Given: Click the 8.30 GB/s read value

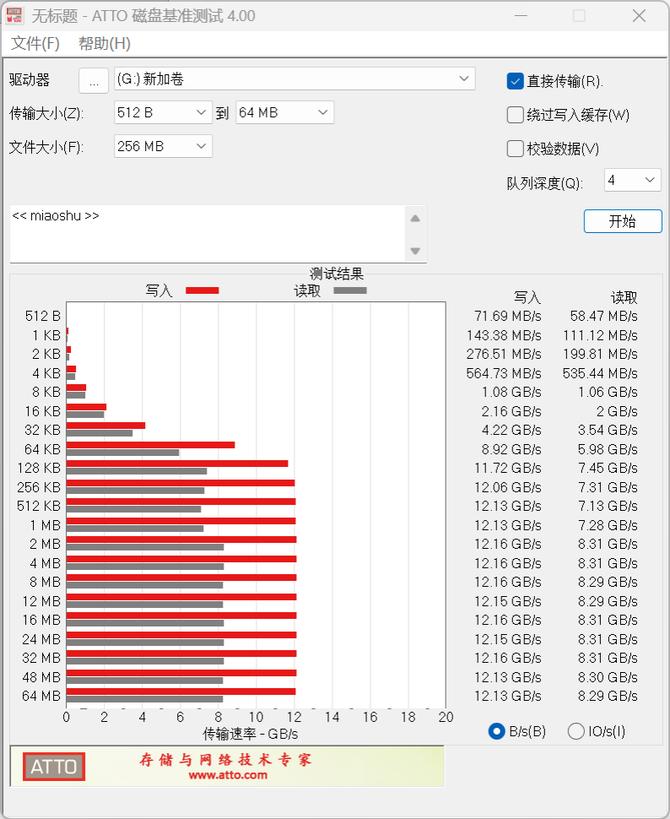Looking at the screenshot, I should [608, 677].
